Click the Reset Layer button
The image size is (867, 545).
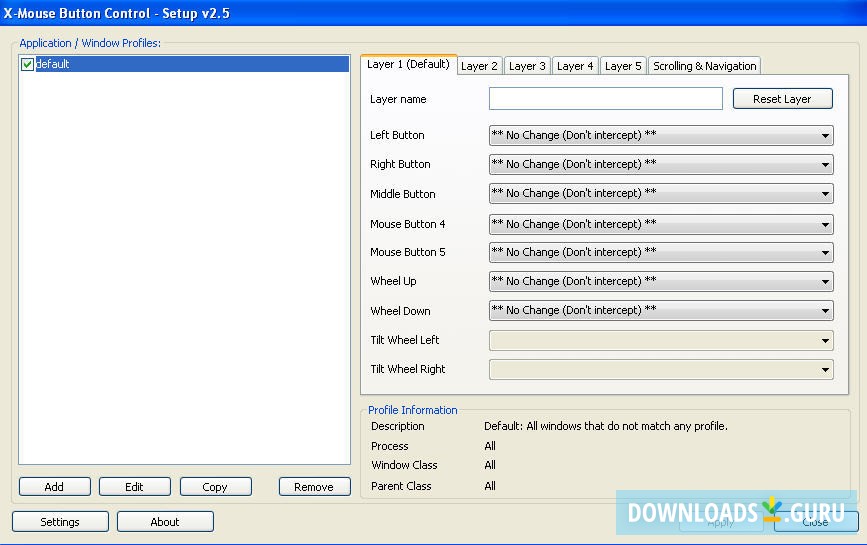coord(782,99)
